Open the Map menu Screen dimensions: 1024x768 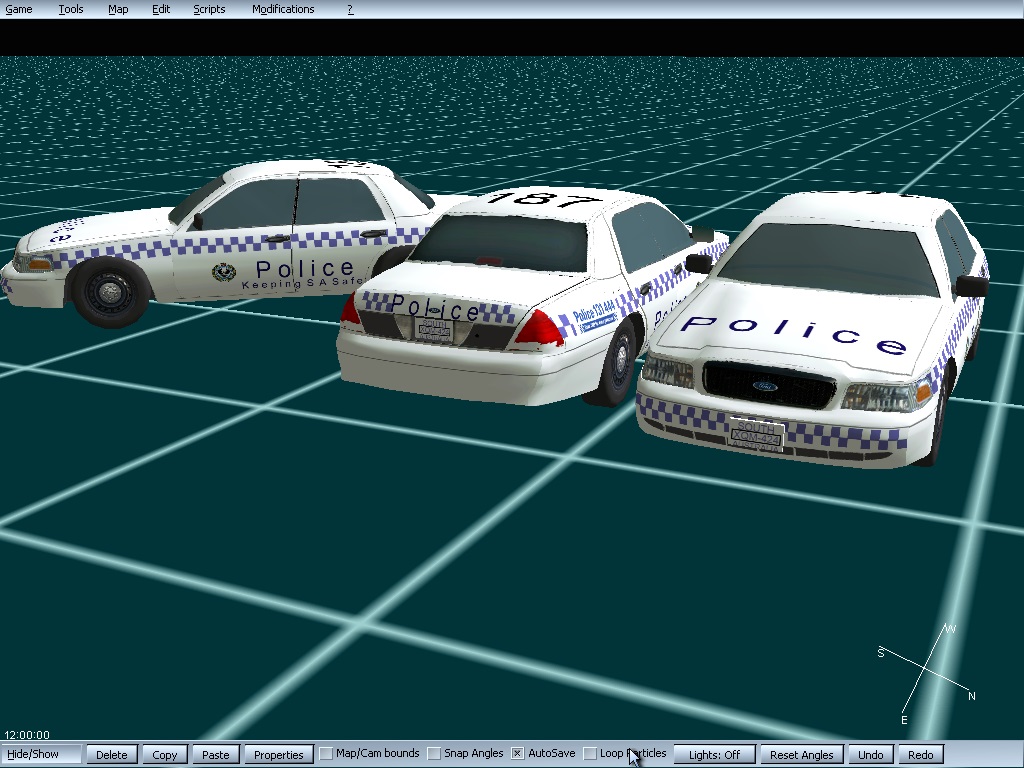tap(118, 9)
